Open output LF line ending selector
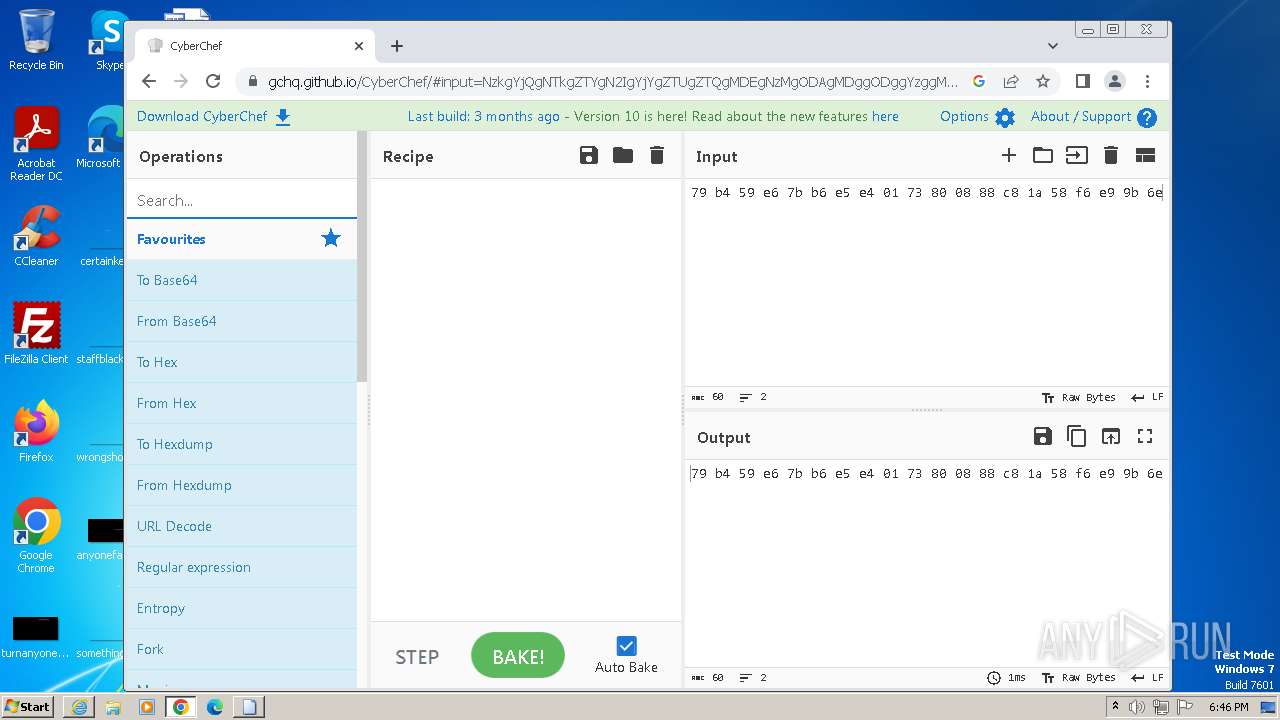Image resolution: width=1280 pixels, height=720 pixels. [1147, 677]
